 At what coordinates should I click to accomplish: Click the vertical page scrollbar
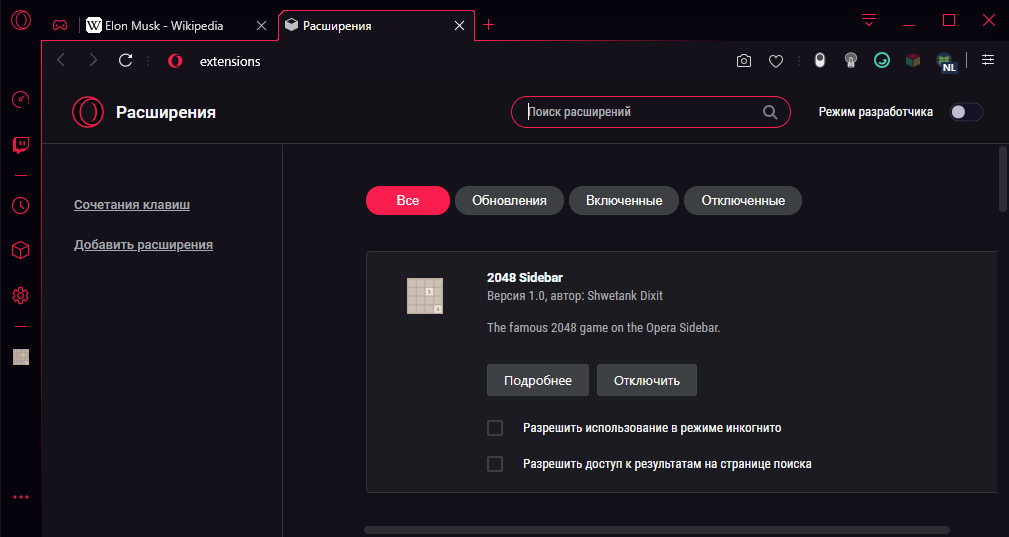tap(1002, 179)
